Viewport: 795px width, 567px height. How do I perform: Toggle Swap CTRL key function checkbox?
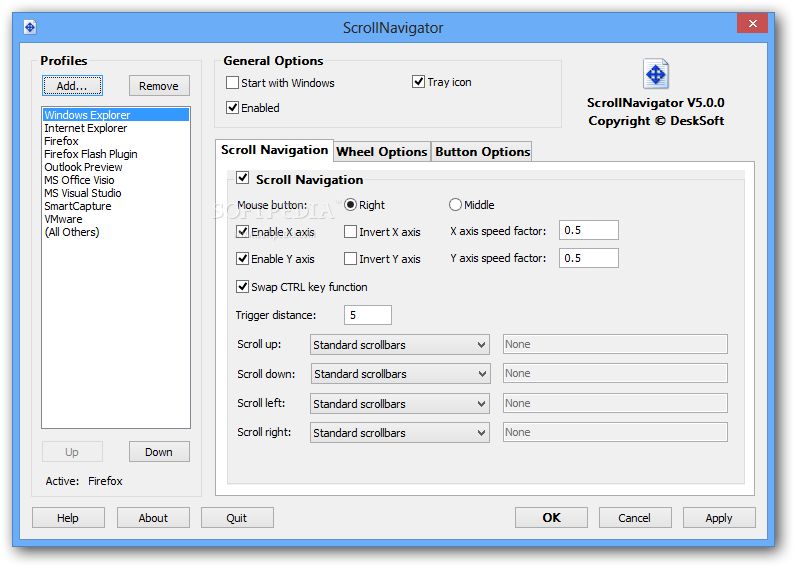[243, 287]
